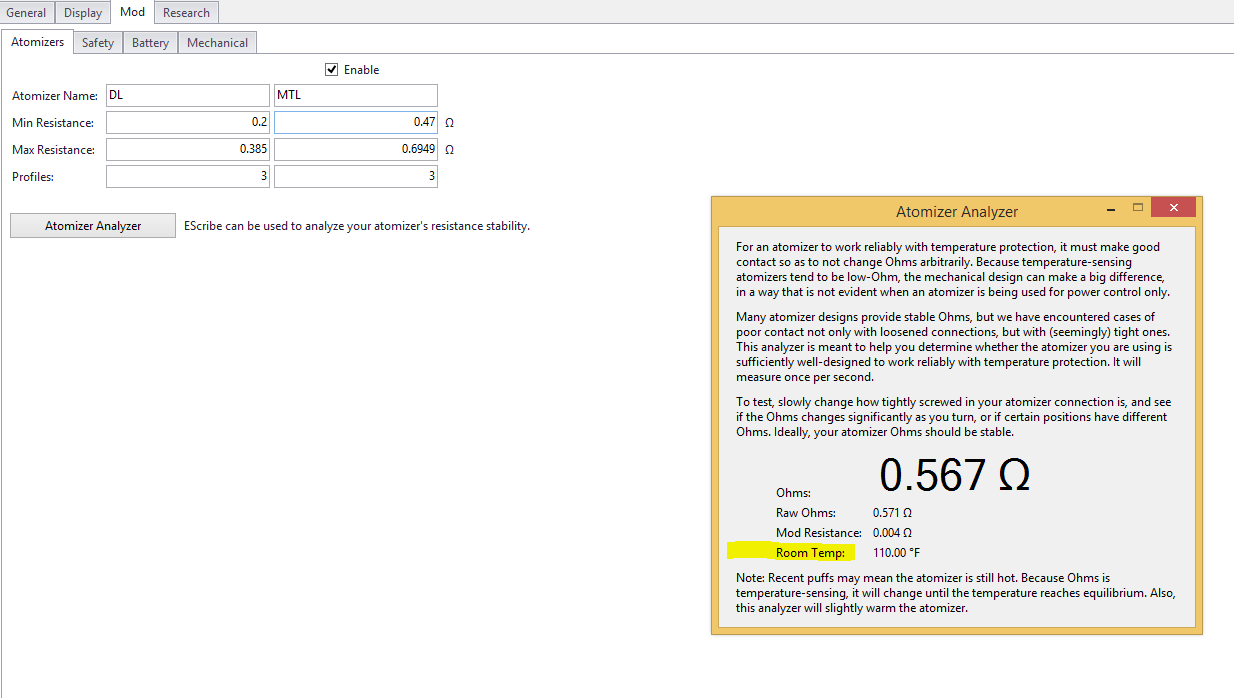1234x698 pixels.
Task: Switch to the Battery sub-tab
Action: click(150, 43)
